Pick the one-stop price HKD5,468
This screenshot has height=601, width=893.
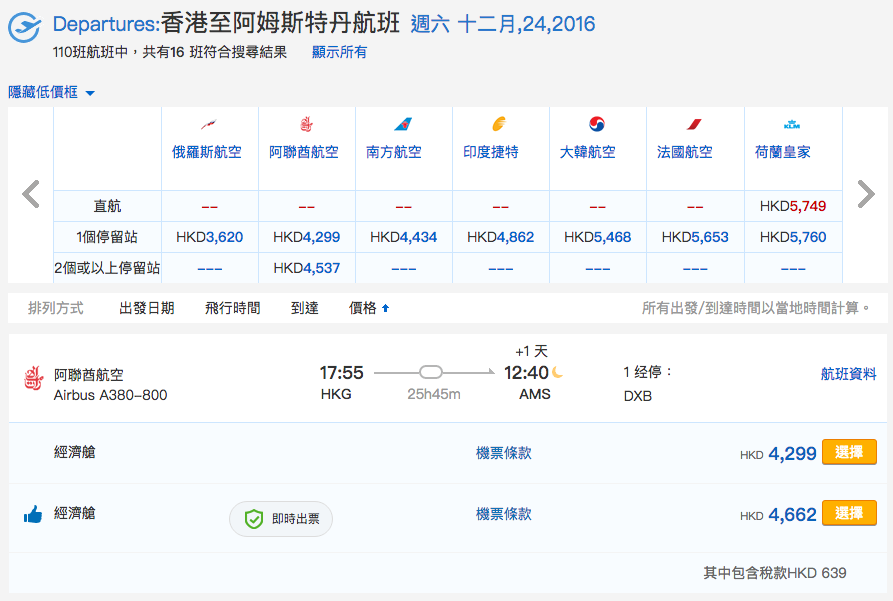pos(597,237)
